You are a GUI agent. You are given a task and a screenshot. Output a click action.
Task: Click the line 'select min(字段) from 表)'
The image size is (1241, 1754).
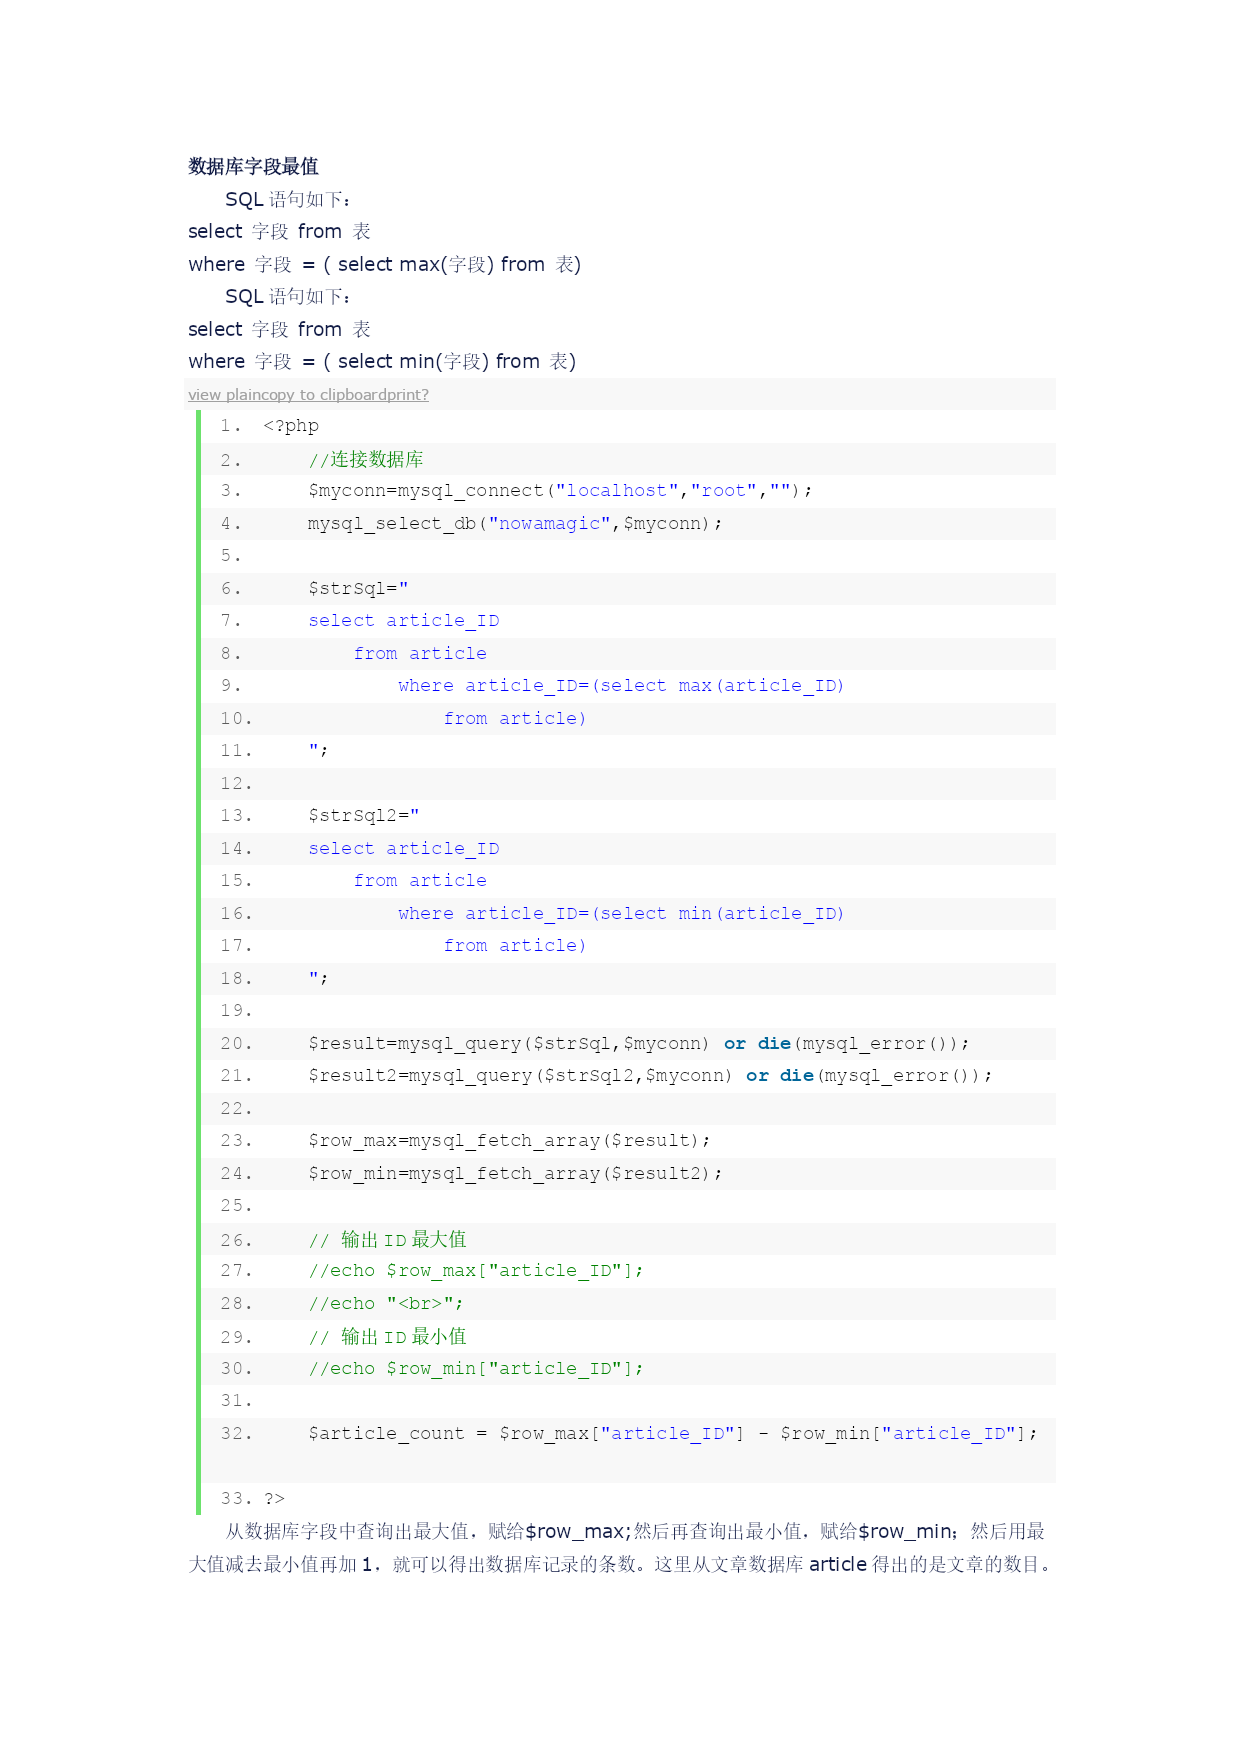point(382,361)
